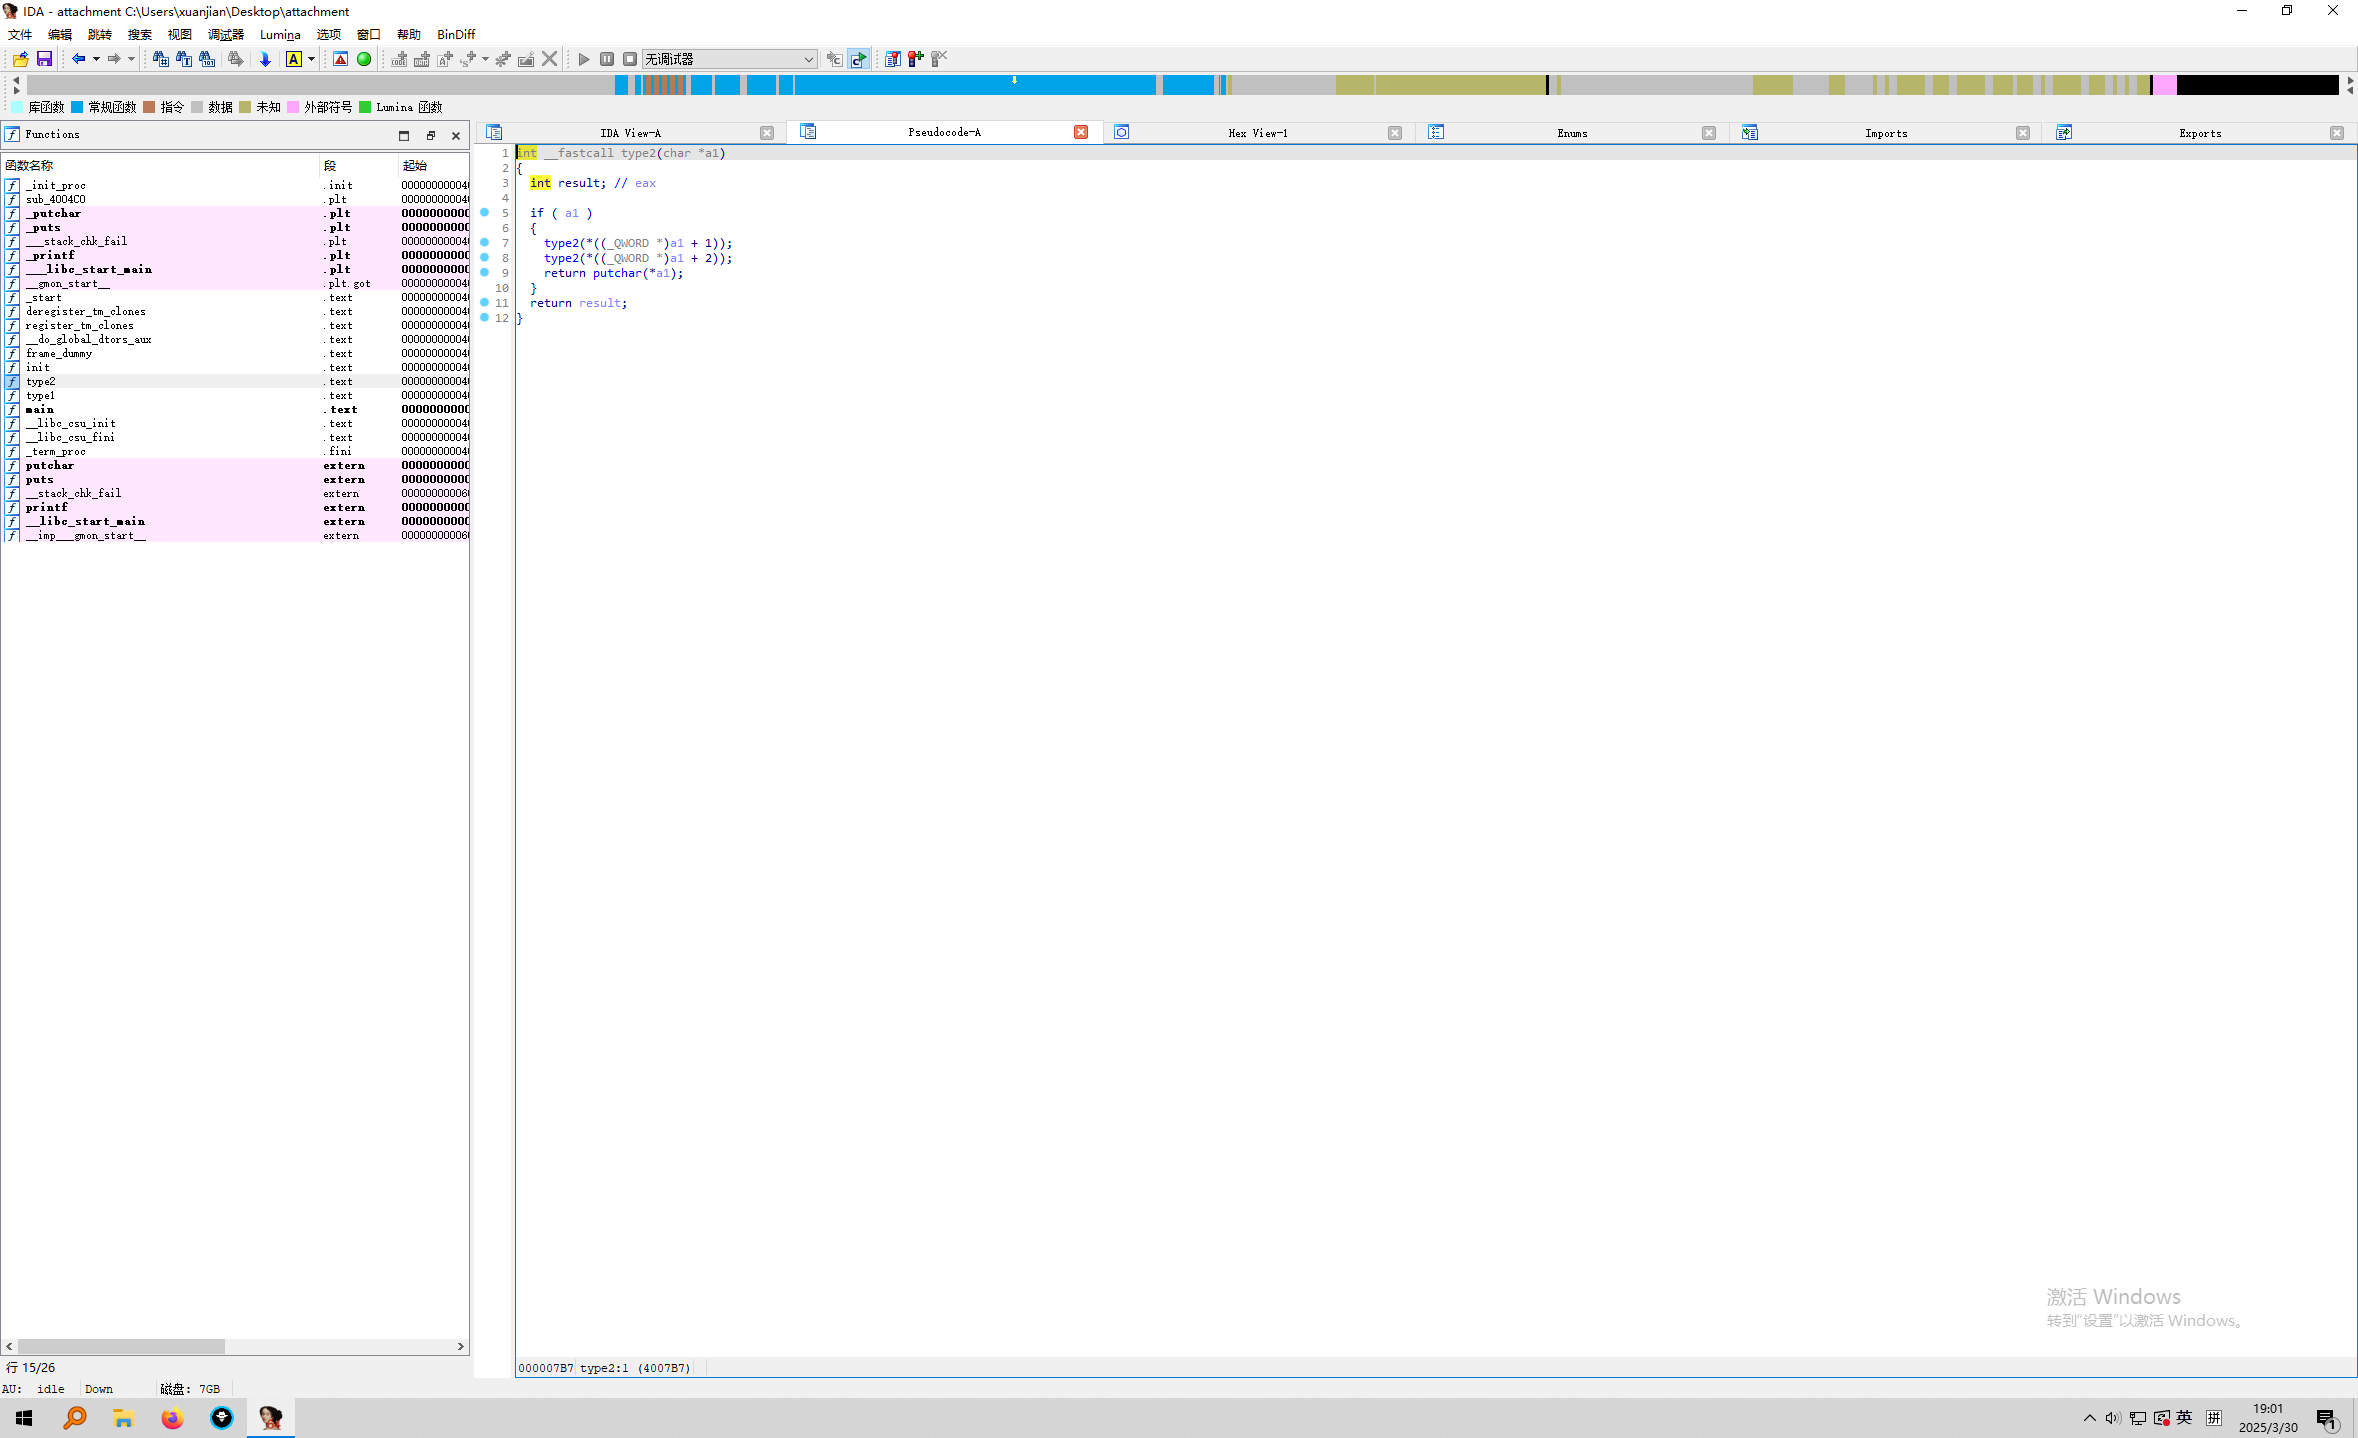Click the Start process play button
Image resolution: width=2358 pixels, height=1438 pixels.
pos(584,59)
